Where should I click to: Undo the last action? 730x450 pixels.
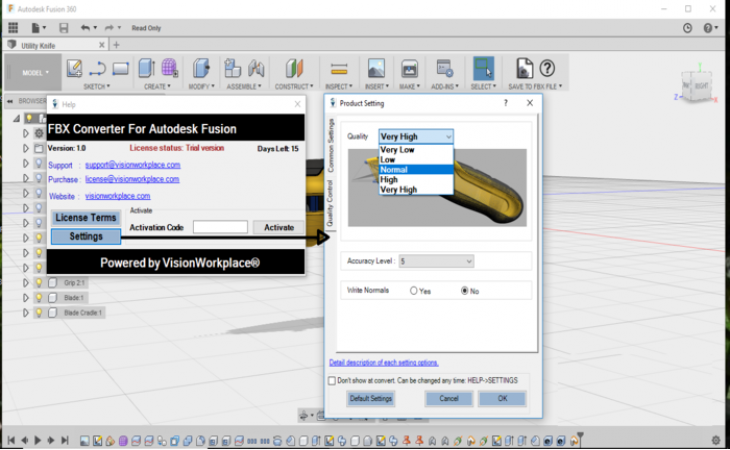(x=85, y=28)
